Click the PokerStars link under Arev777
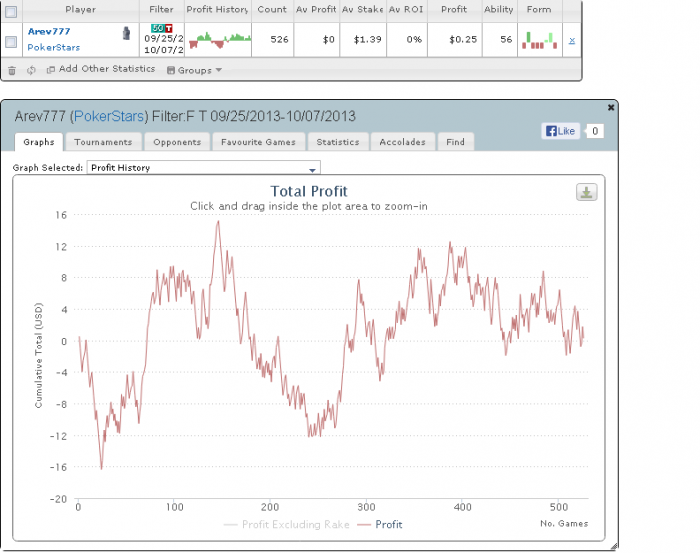This screenshot has height=553, width=700. (54, 47)
